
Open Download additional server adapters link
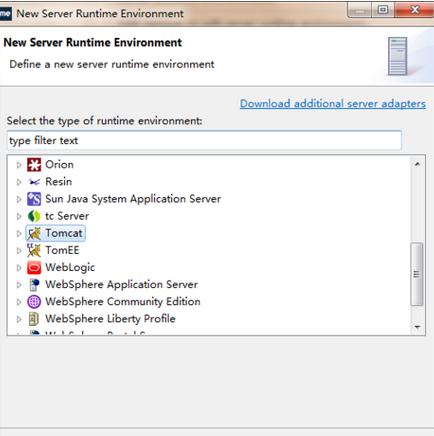(x=333, y=104)
